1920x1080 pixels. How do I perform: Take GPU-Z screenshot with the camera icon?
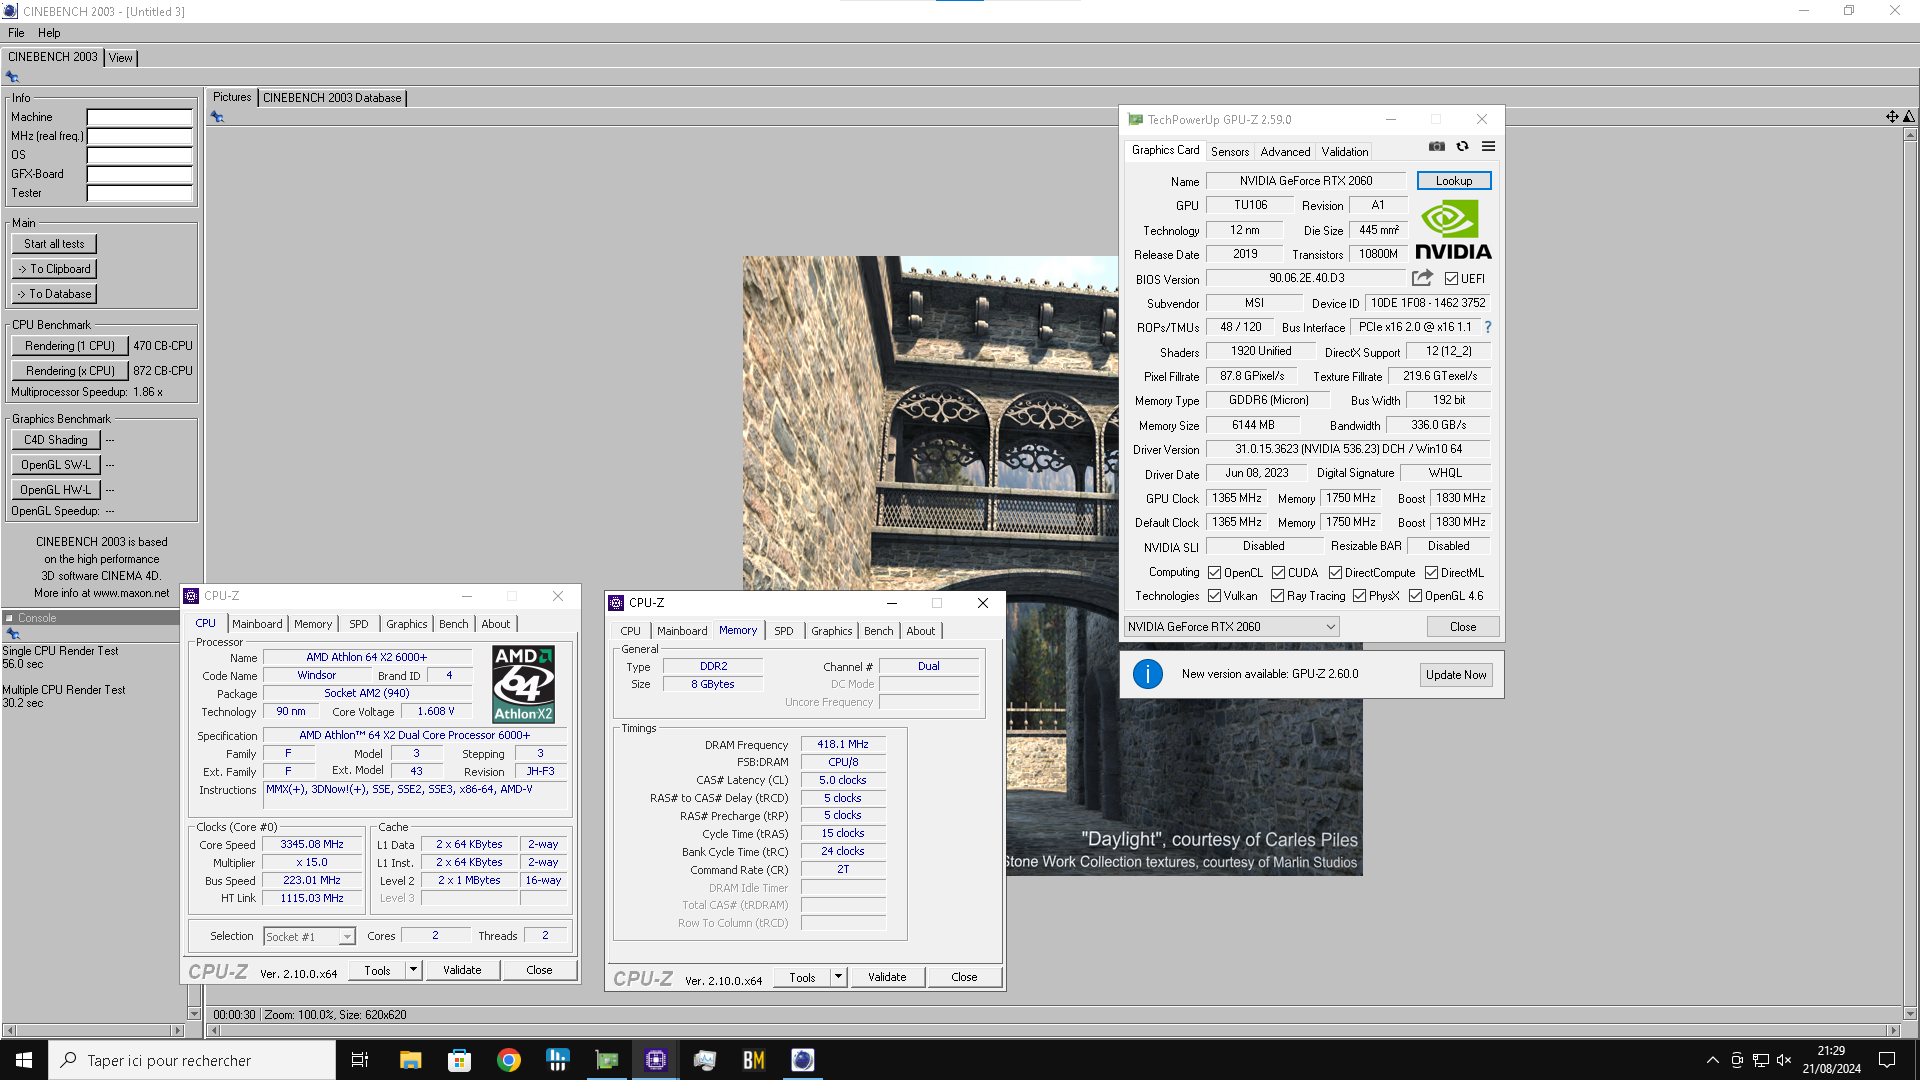[x=1437, y=146]
